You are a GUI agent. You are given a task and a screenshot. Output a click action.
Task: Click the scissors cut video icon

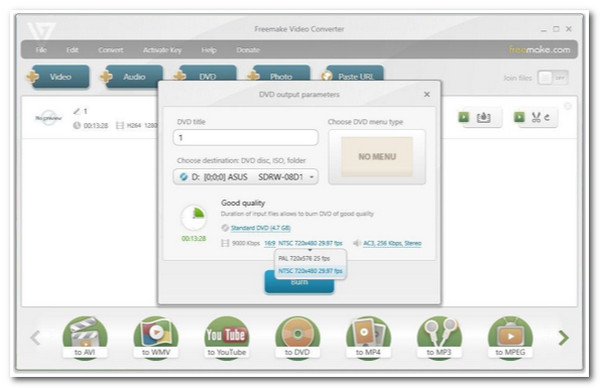pyautogui.click(x=536, y=117)
